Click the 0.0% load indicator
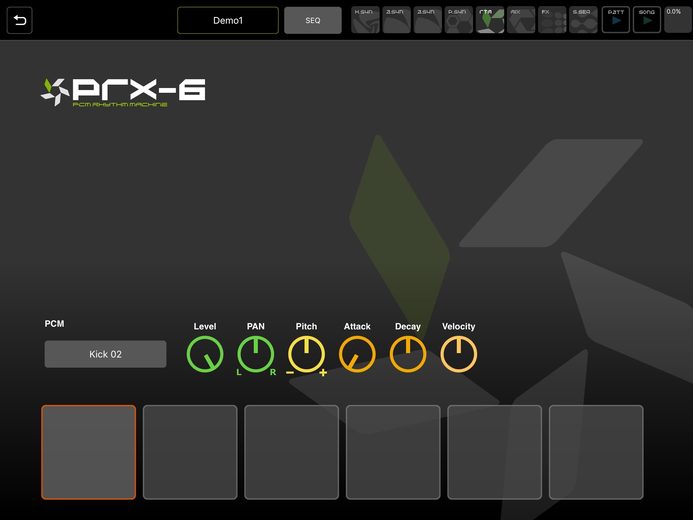The height and width of the screenshot is (520, 693). click(678, 20)
